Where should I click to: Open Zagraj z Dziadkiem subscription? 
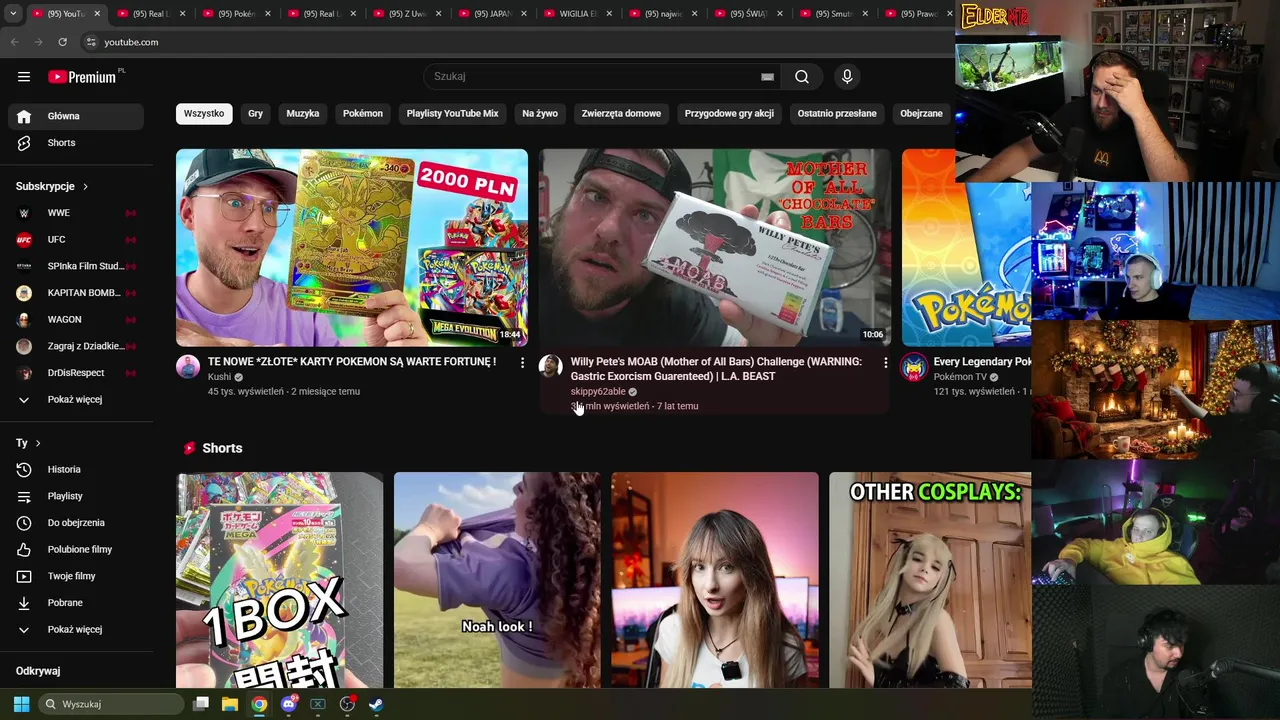point(76,346)
